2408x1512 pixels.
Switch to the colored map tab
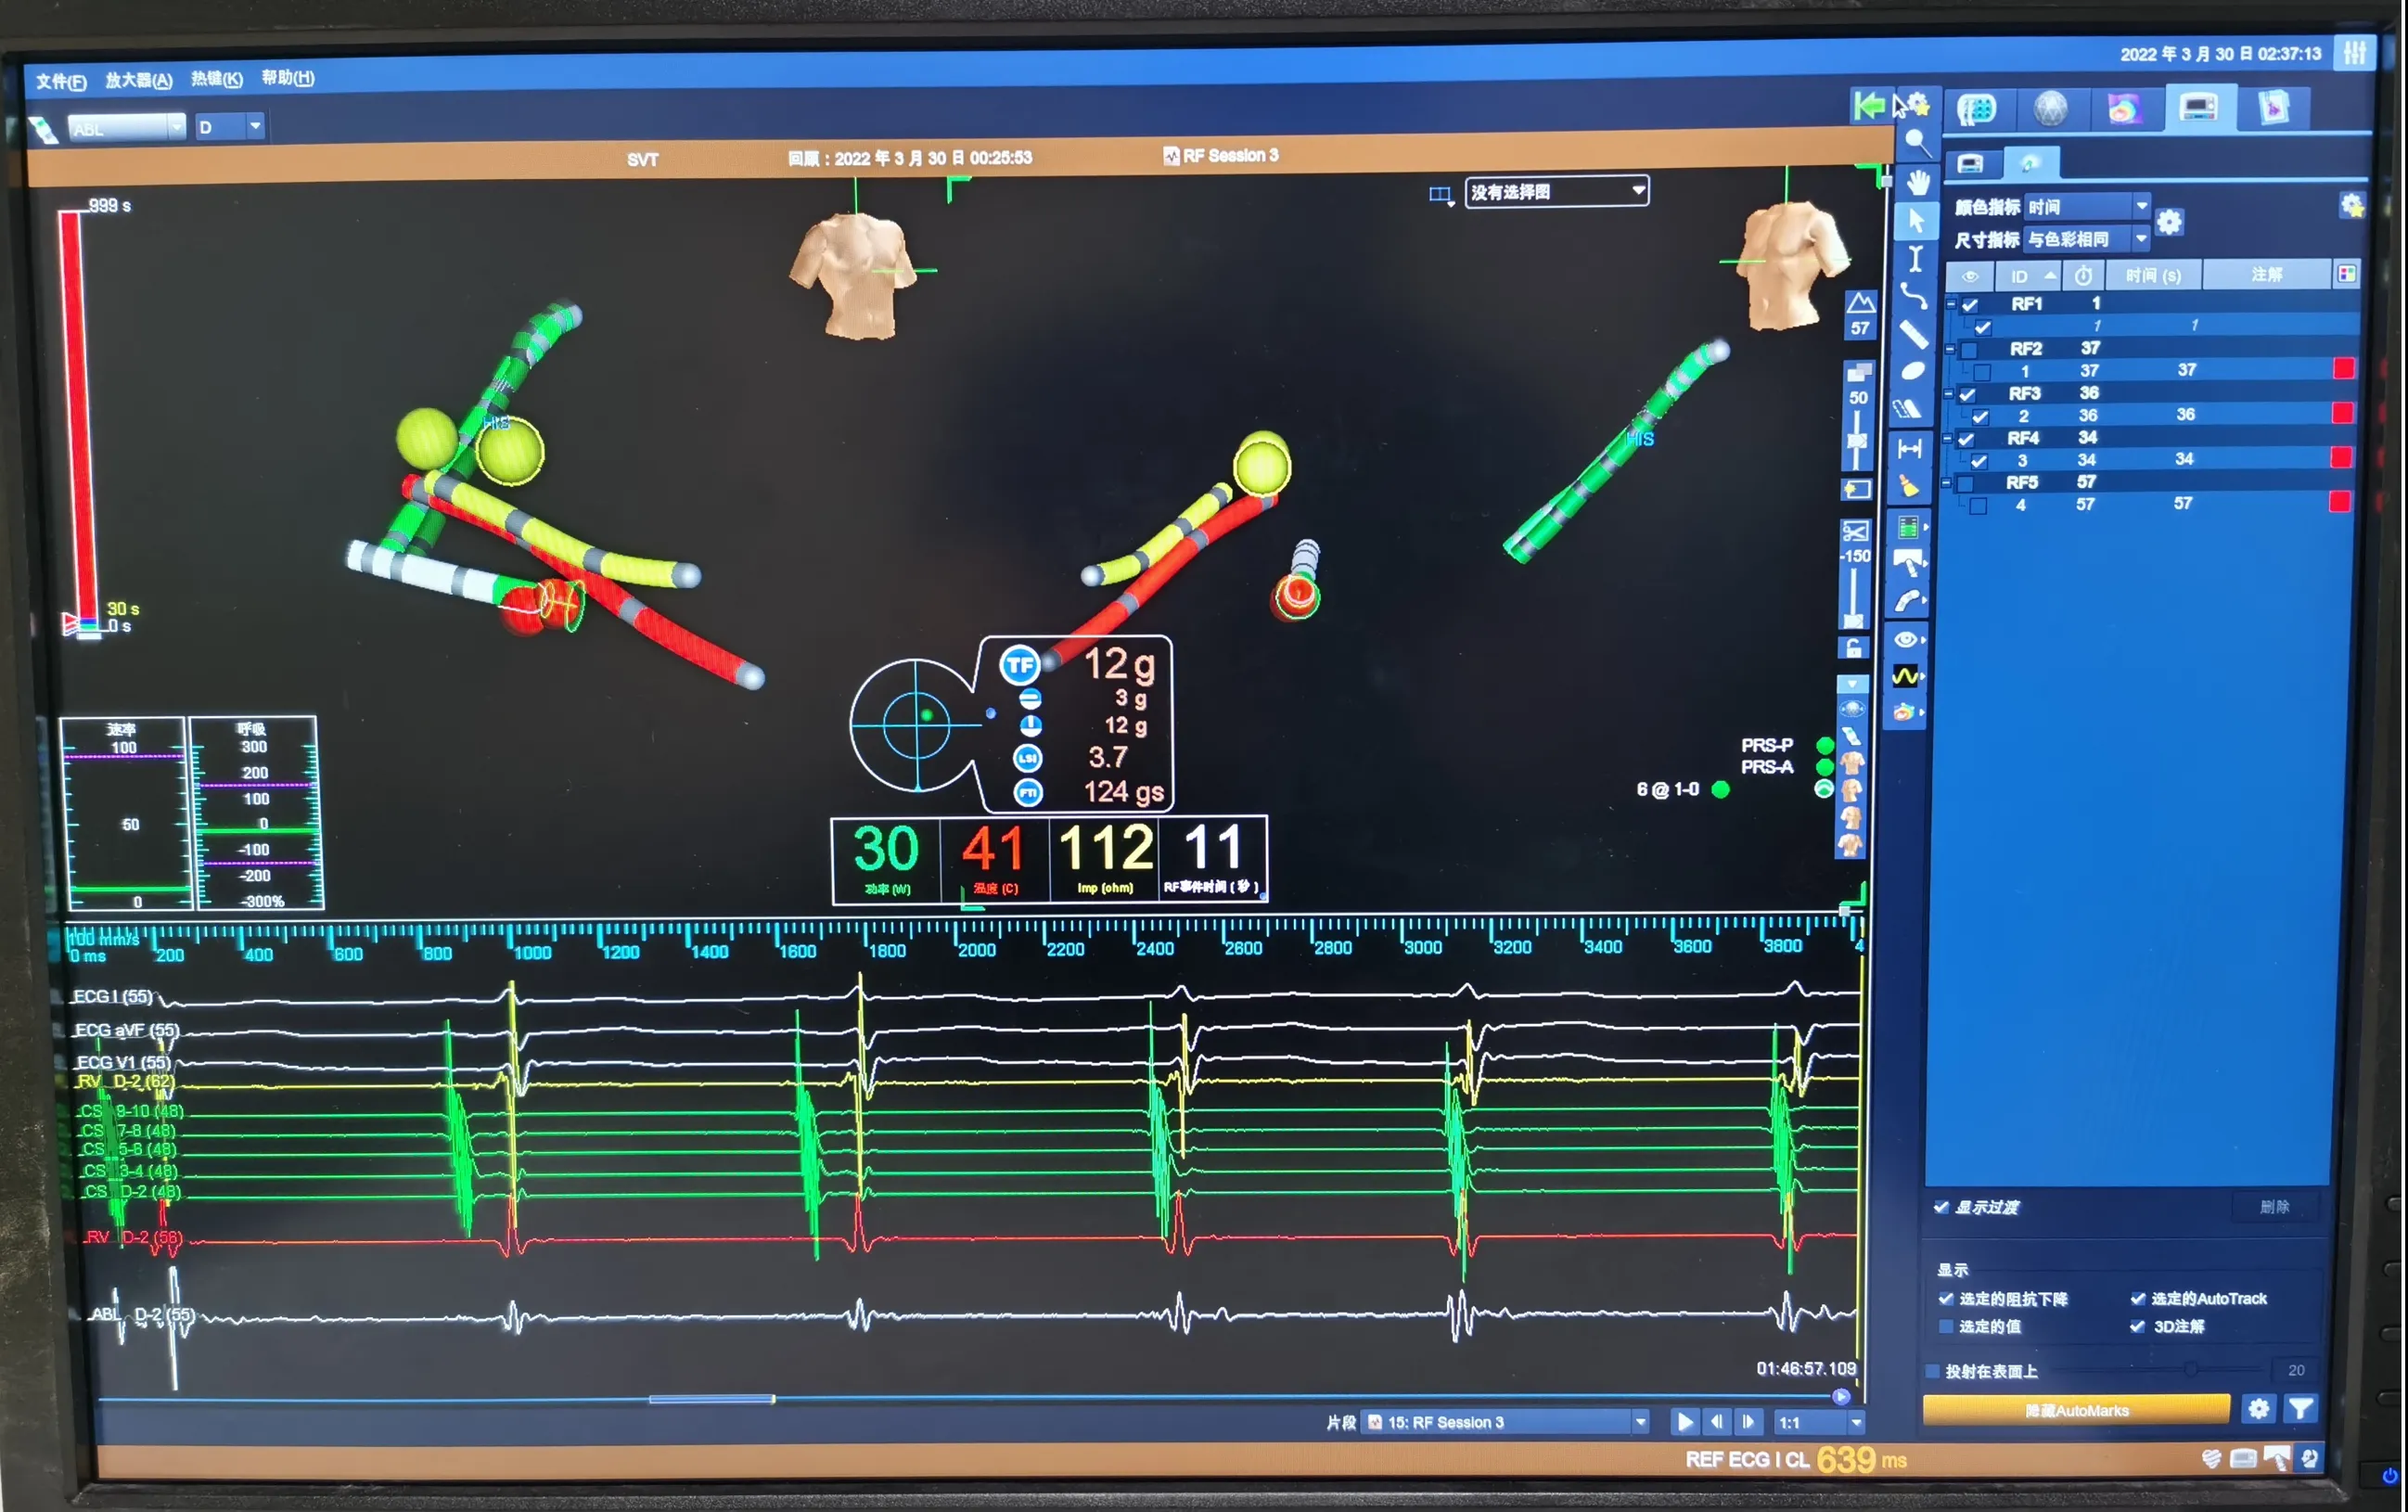point(2123,108)
